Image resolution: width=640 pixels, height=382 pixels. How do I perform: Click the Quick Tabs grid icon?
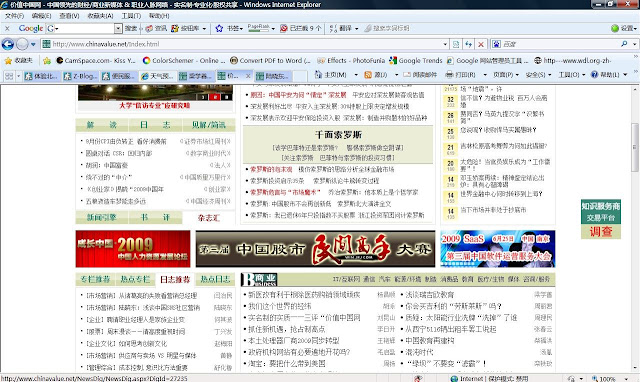click(9, 76)
